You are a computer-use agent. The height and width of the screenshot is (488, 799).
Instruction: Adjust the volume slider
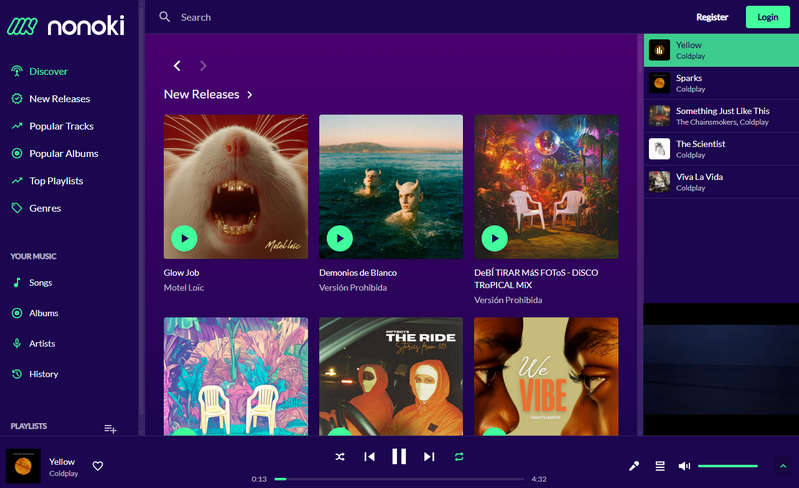[728, 466]
